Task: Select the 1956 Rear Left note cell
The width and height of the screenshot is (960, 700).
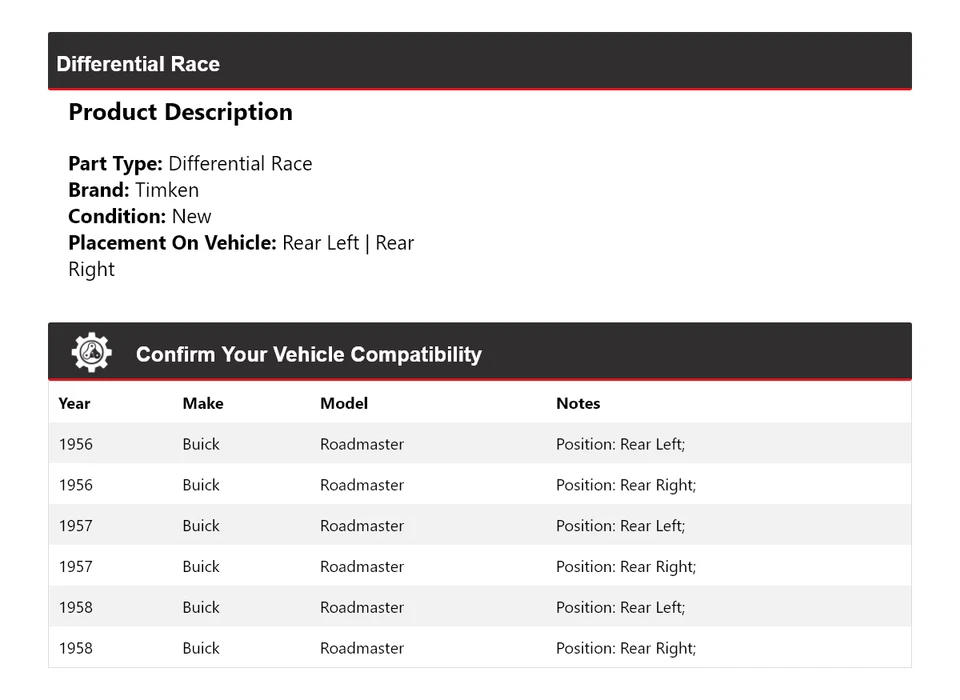Action: (620, 445)
